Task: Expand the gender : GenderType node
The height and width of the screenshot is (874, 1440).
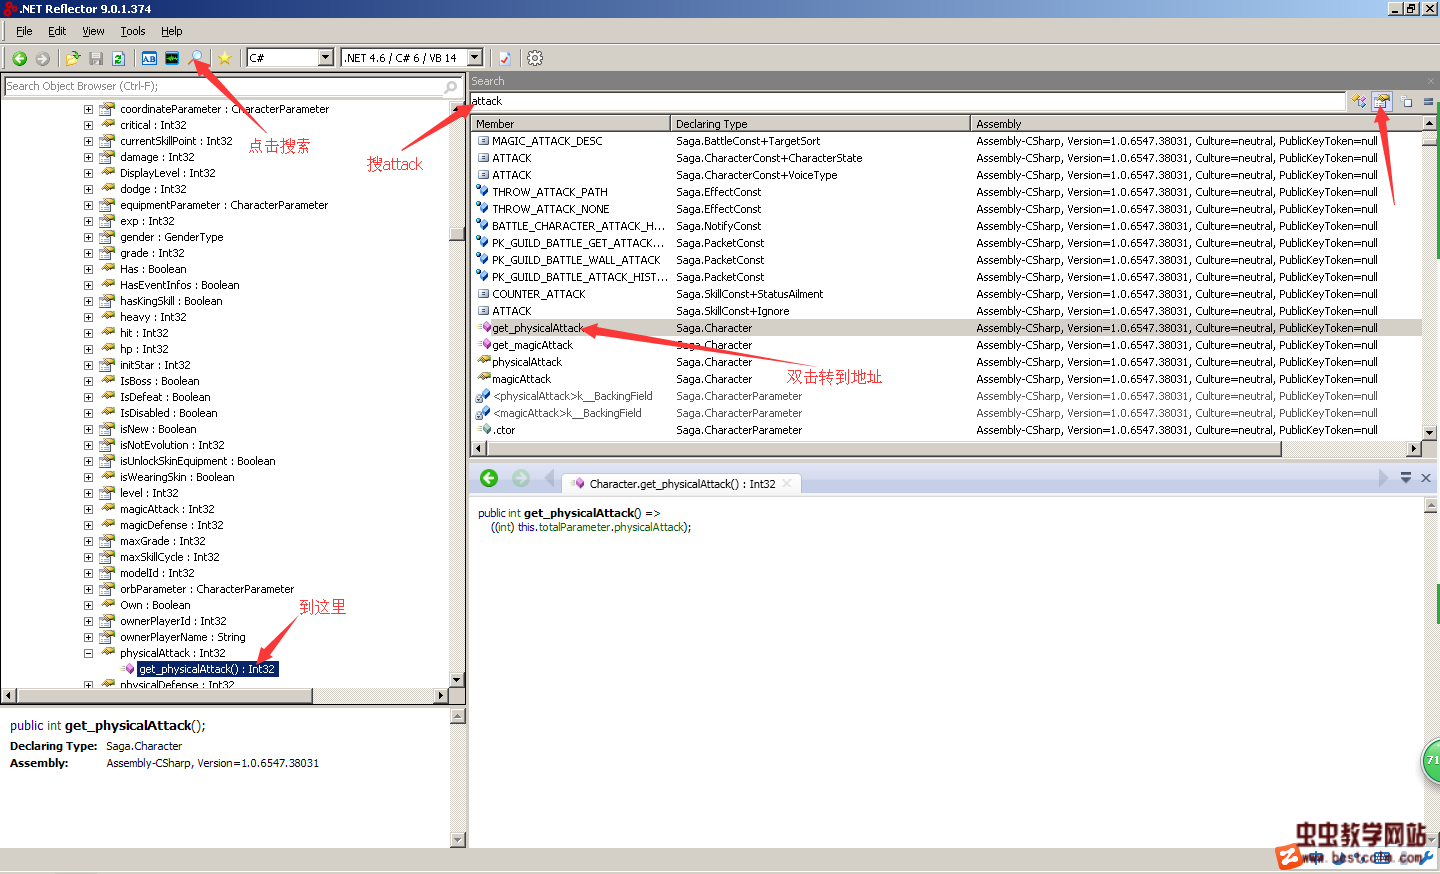Action: (88, 237)
